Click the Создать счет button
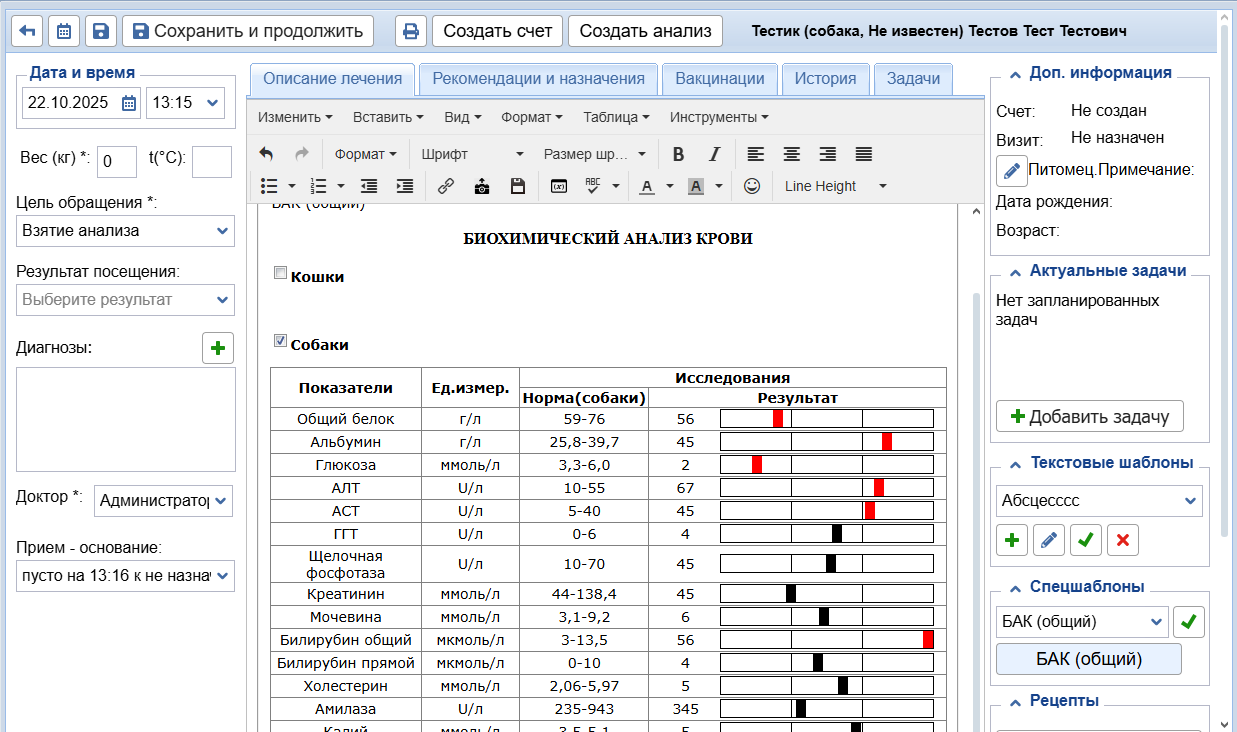The width and height of the screenshot is (1237, 732). (497, 31)
